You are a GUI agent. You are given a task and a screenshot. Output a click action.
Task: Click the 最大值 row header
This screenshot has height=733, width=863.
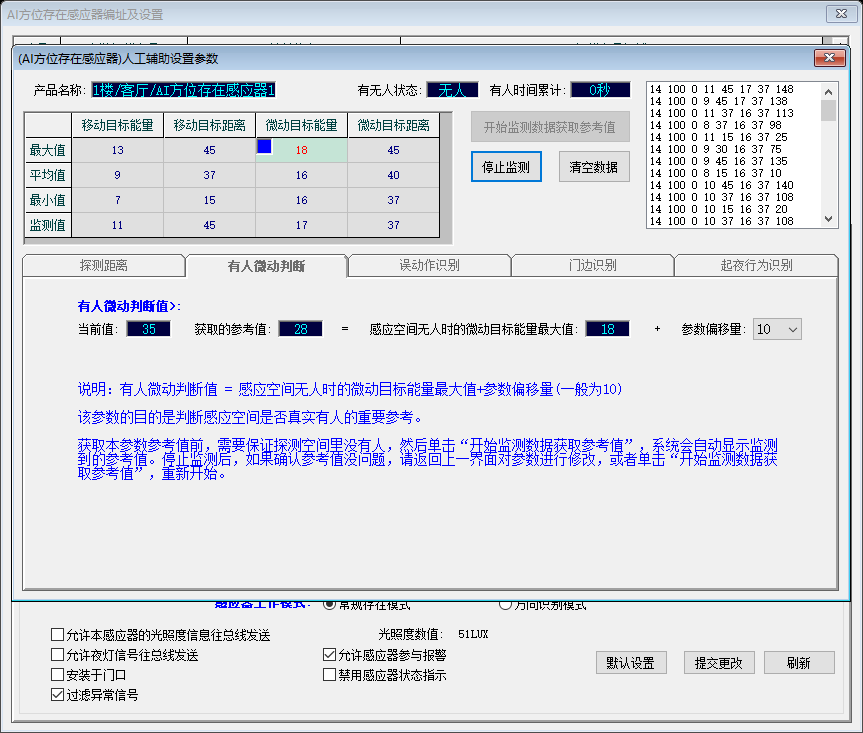pos(48,150)
